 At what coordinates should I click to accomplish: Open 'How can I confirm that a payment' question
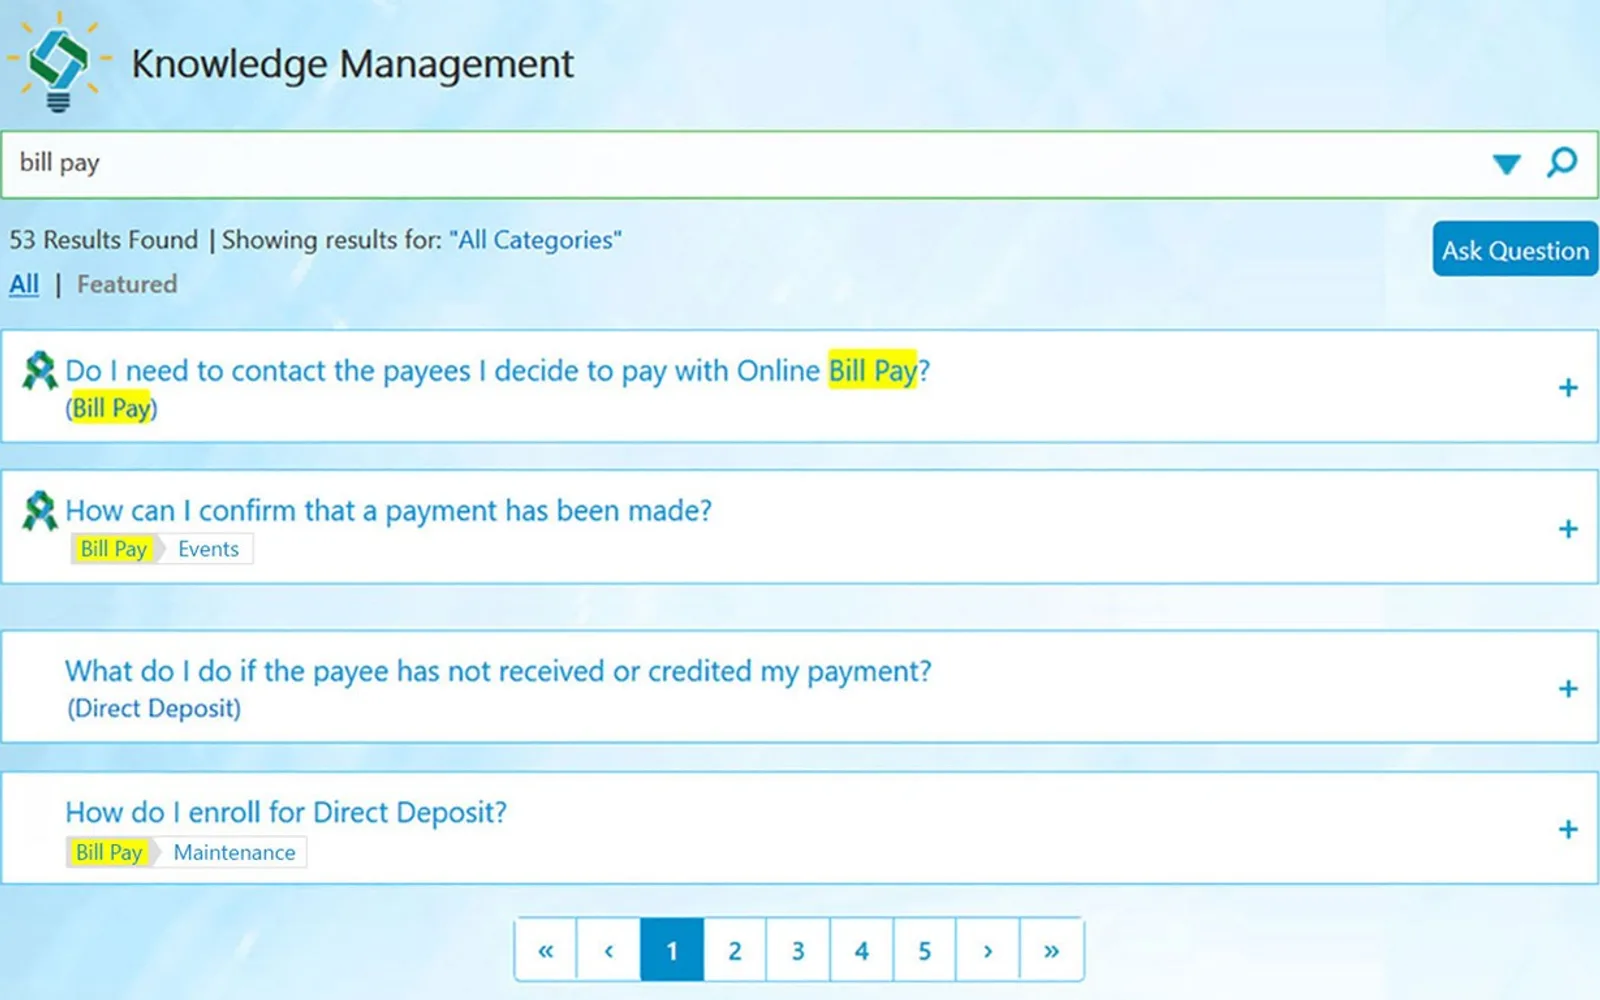pyautogui.click(x=388, y=511)
